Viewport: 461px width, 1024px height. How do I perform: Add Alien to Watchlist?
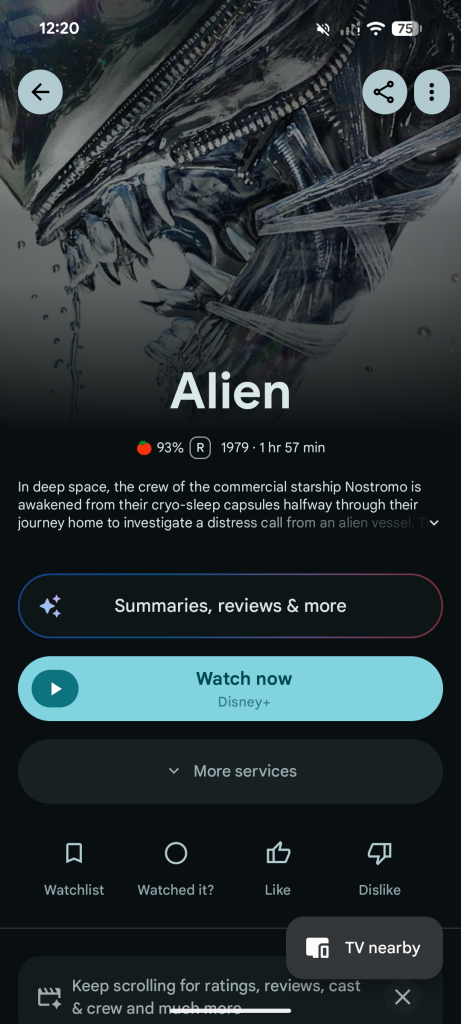(x=74, y=869)
